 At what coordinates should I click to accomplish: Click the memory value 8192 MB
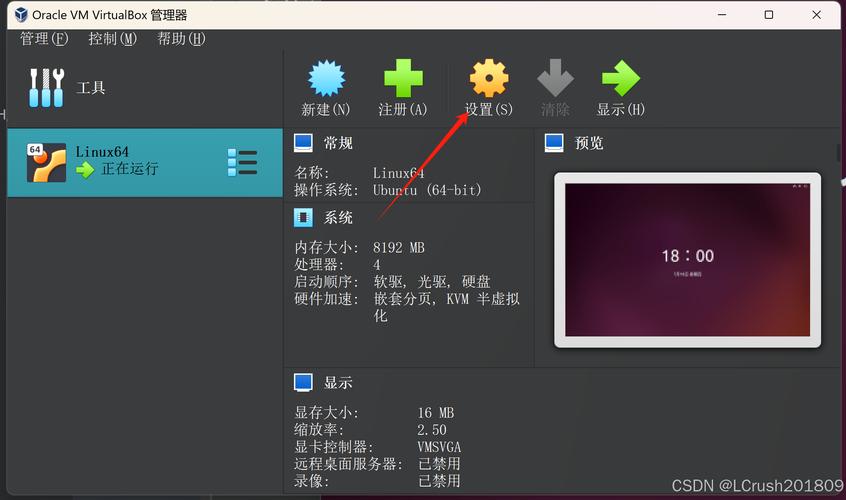pyautogui.click(x=399, y=248)
